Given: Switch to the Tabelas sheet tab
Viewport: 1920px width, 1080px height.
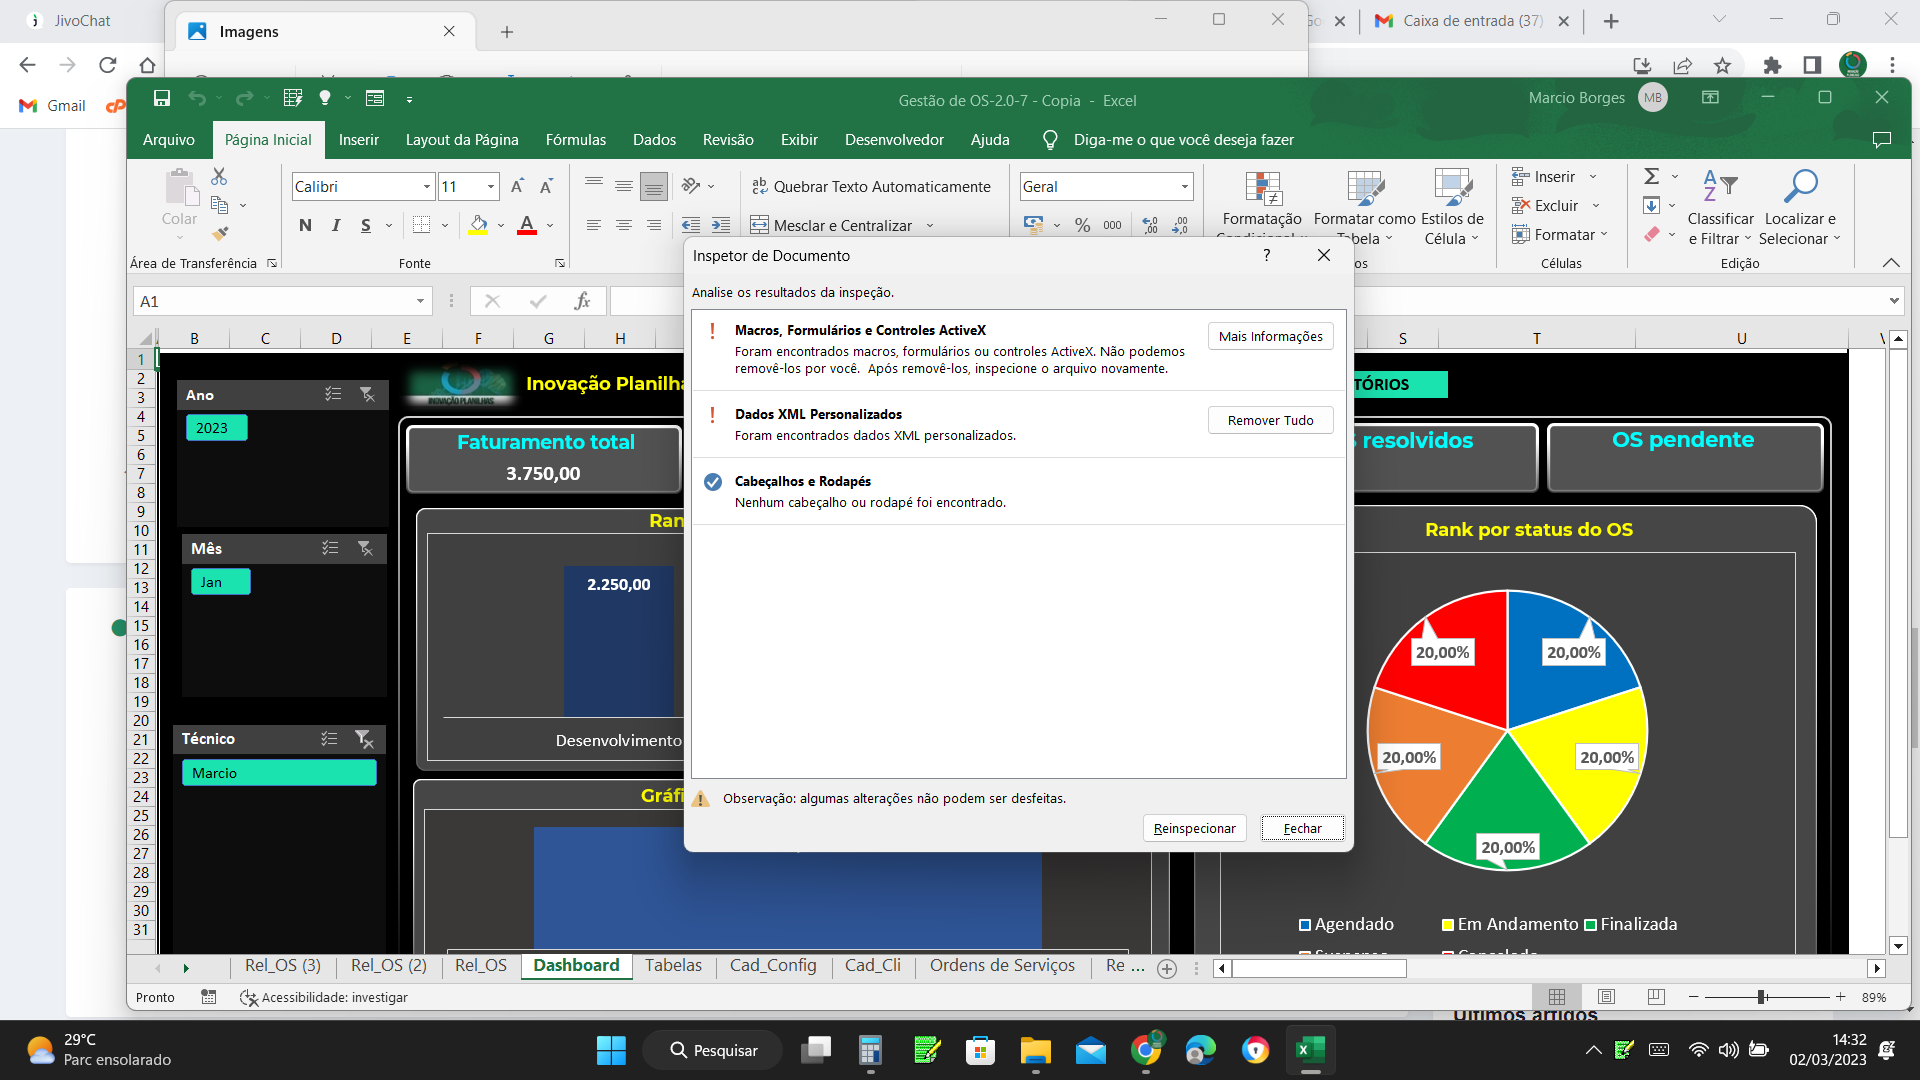Looking at the screenshot, I should pos(674,966).
